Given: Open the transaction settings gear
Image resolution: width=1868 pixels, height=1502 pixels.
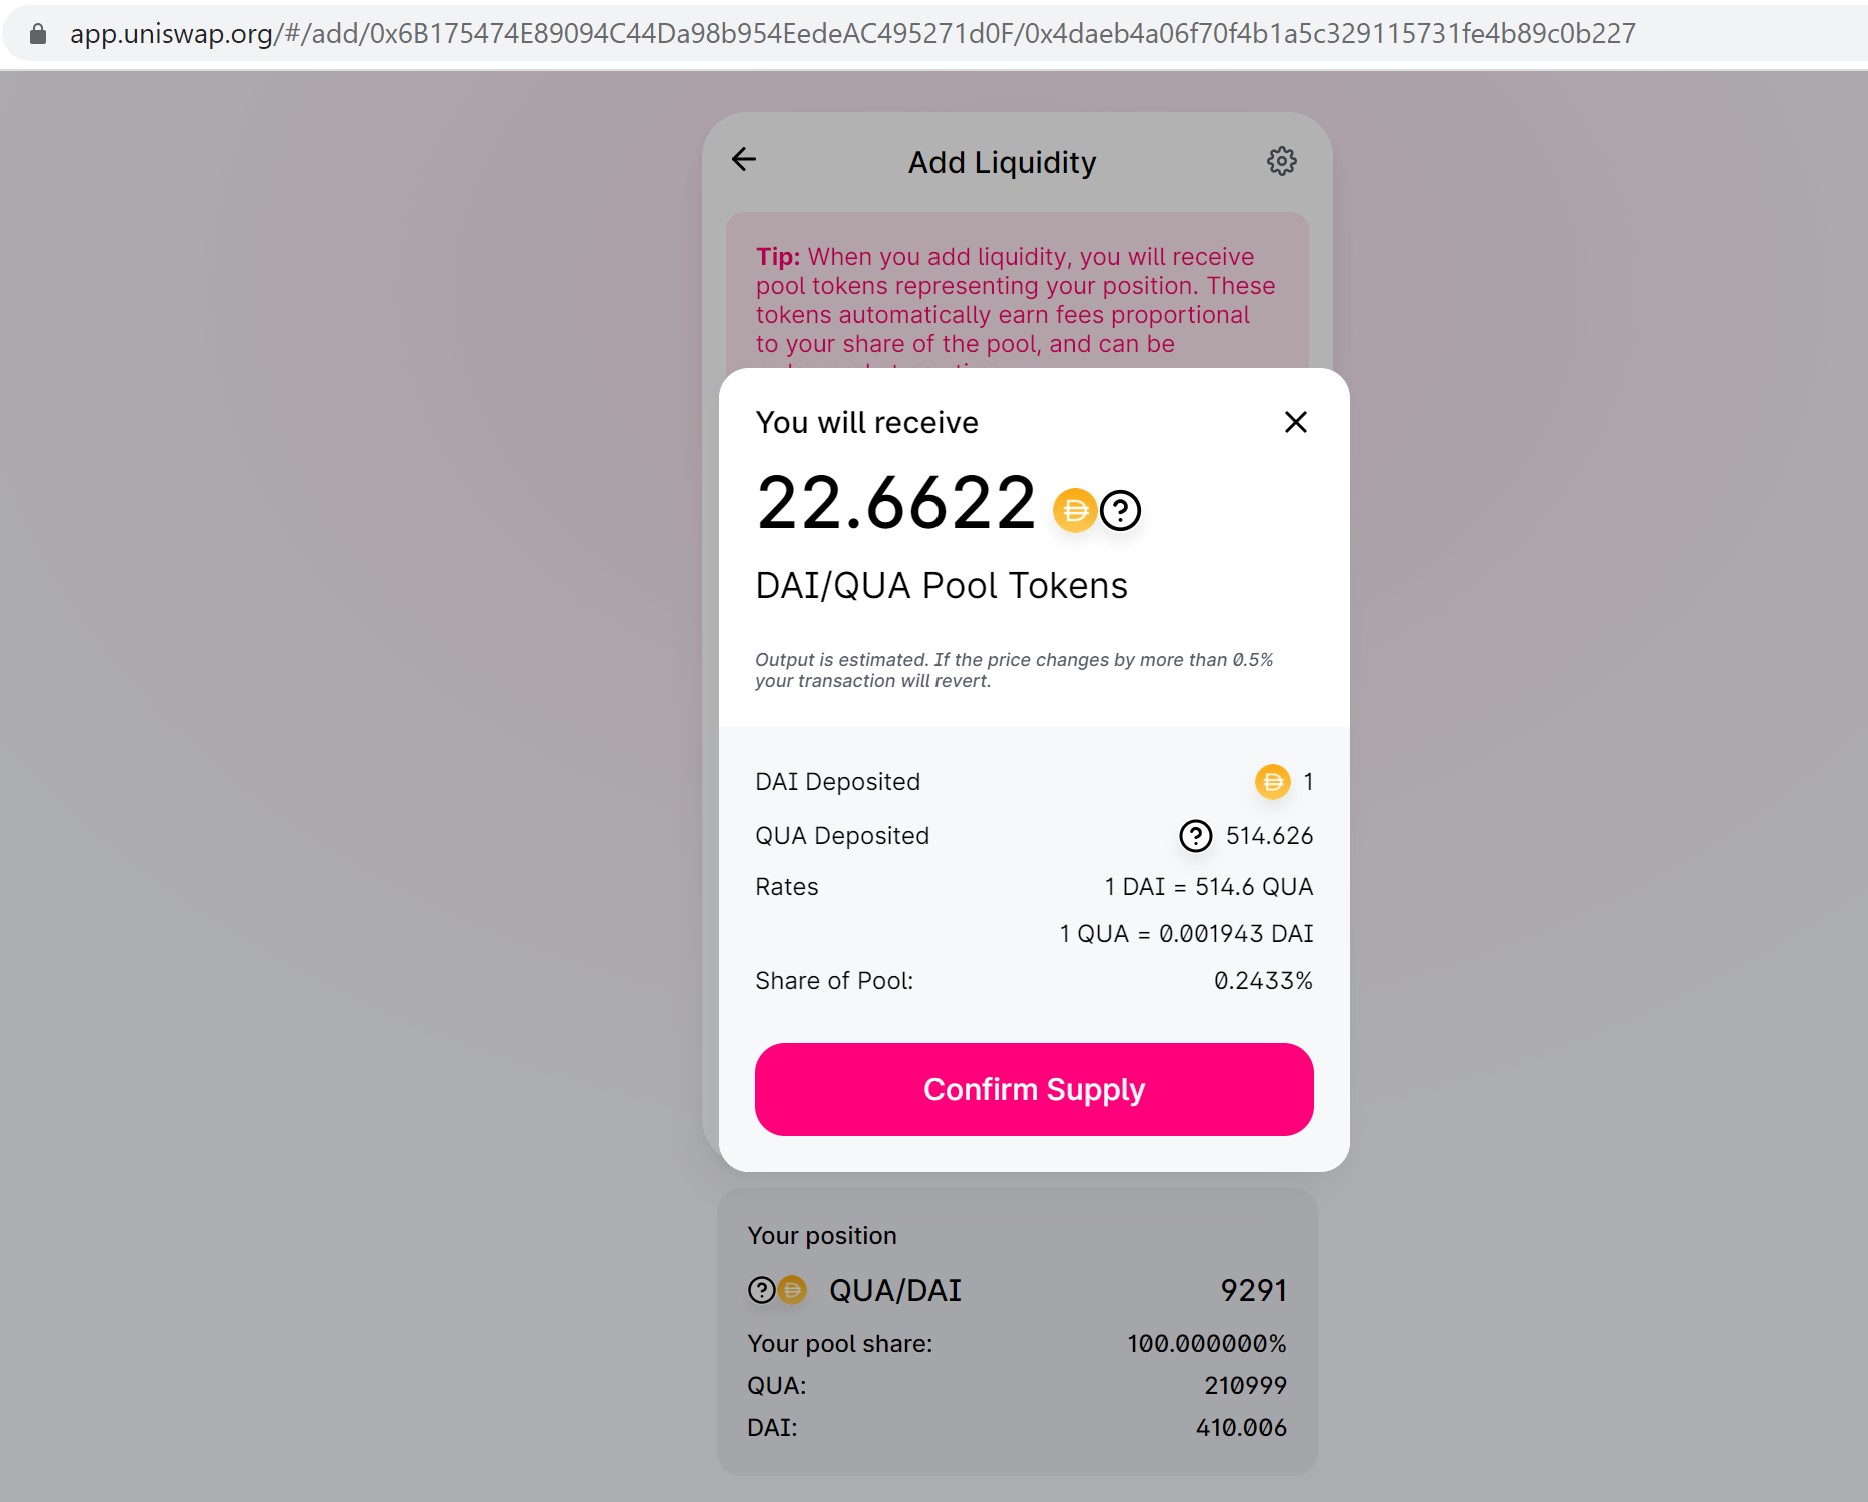Looking at the screenshot, I should (x=1281, y=160).
